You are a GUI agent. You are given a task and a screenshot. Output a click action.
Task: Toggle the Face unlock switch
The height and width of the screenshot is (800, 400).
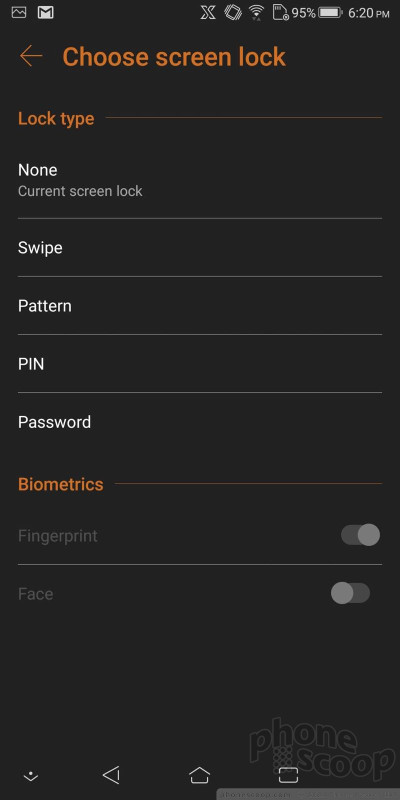coord(351,593)
